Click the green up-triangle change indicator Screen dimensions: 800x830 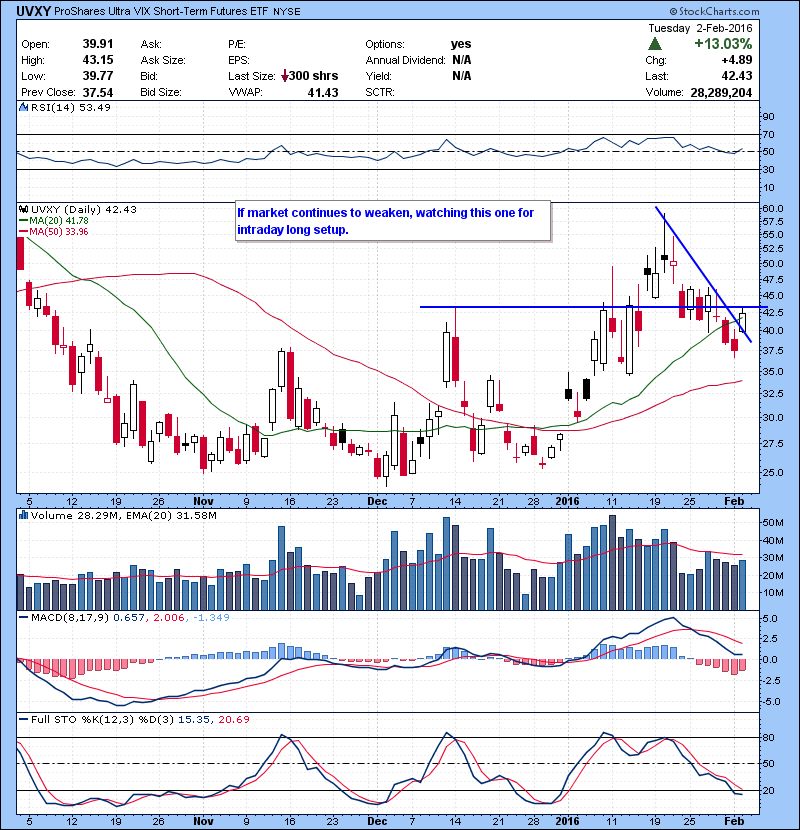coord(655,43)
